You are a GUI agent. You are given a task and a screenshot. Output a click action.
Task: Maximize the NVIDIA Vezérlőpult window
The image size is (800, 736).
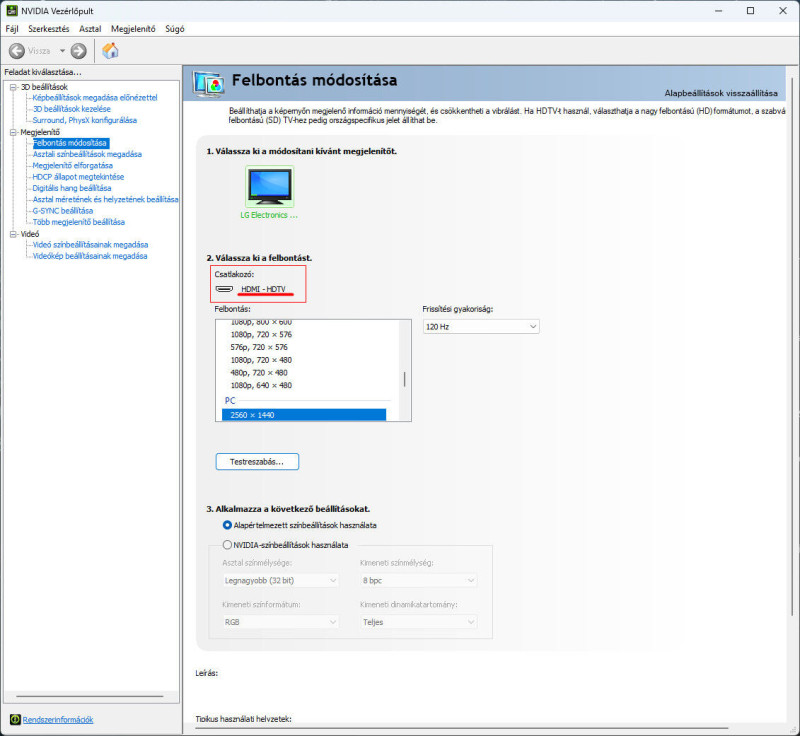coord(751,11)
